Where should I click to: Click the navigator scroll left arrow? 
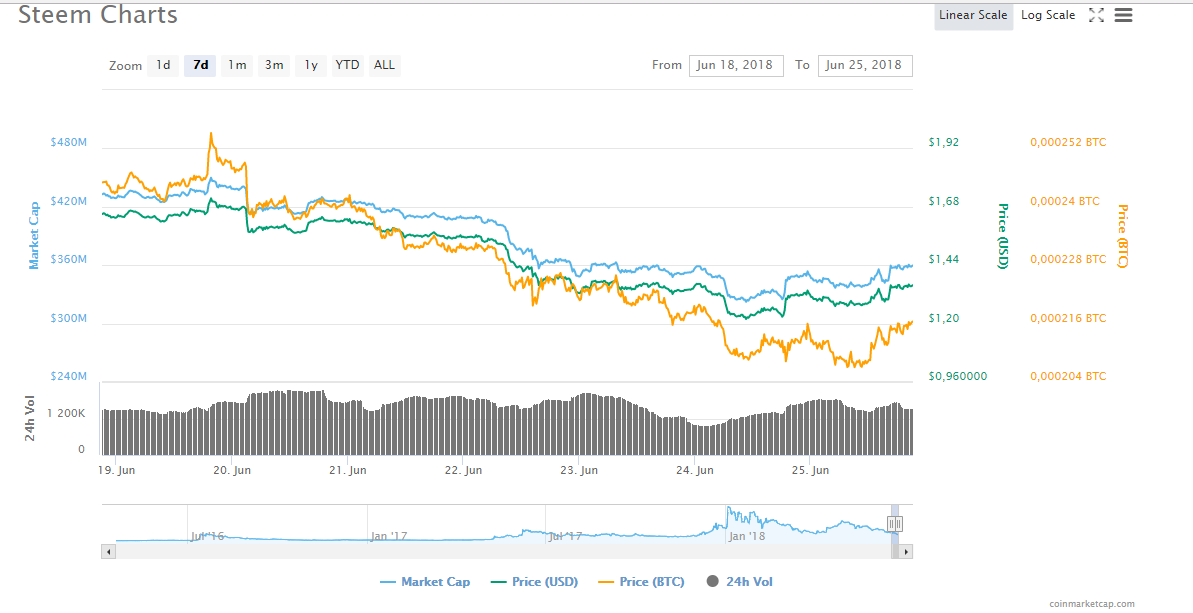point(109,552)
